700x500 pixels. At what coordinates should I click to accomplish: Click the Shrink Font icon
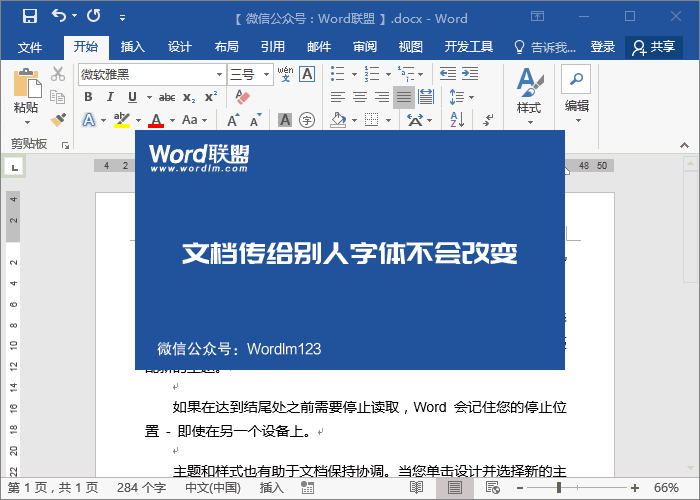255,120
